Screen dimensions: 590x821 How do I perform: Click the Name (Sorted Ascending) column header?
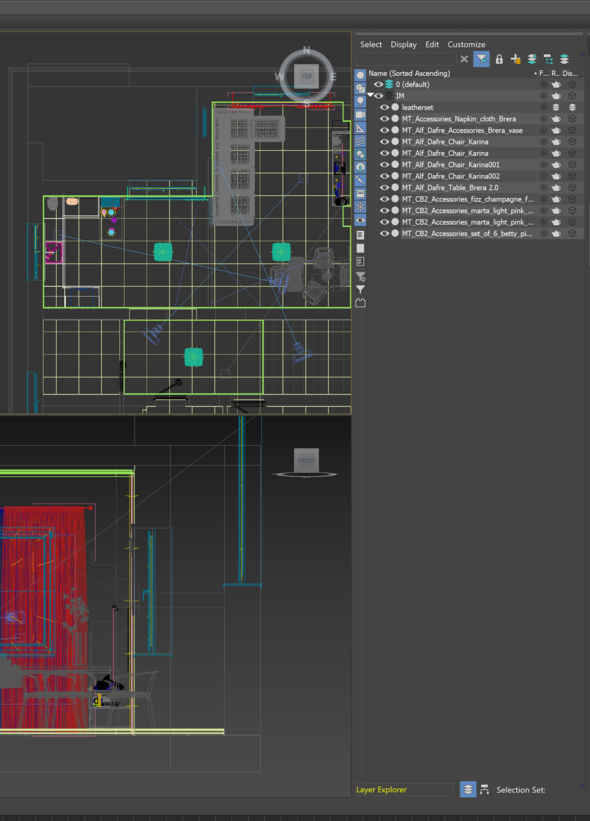pos(409,73)
